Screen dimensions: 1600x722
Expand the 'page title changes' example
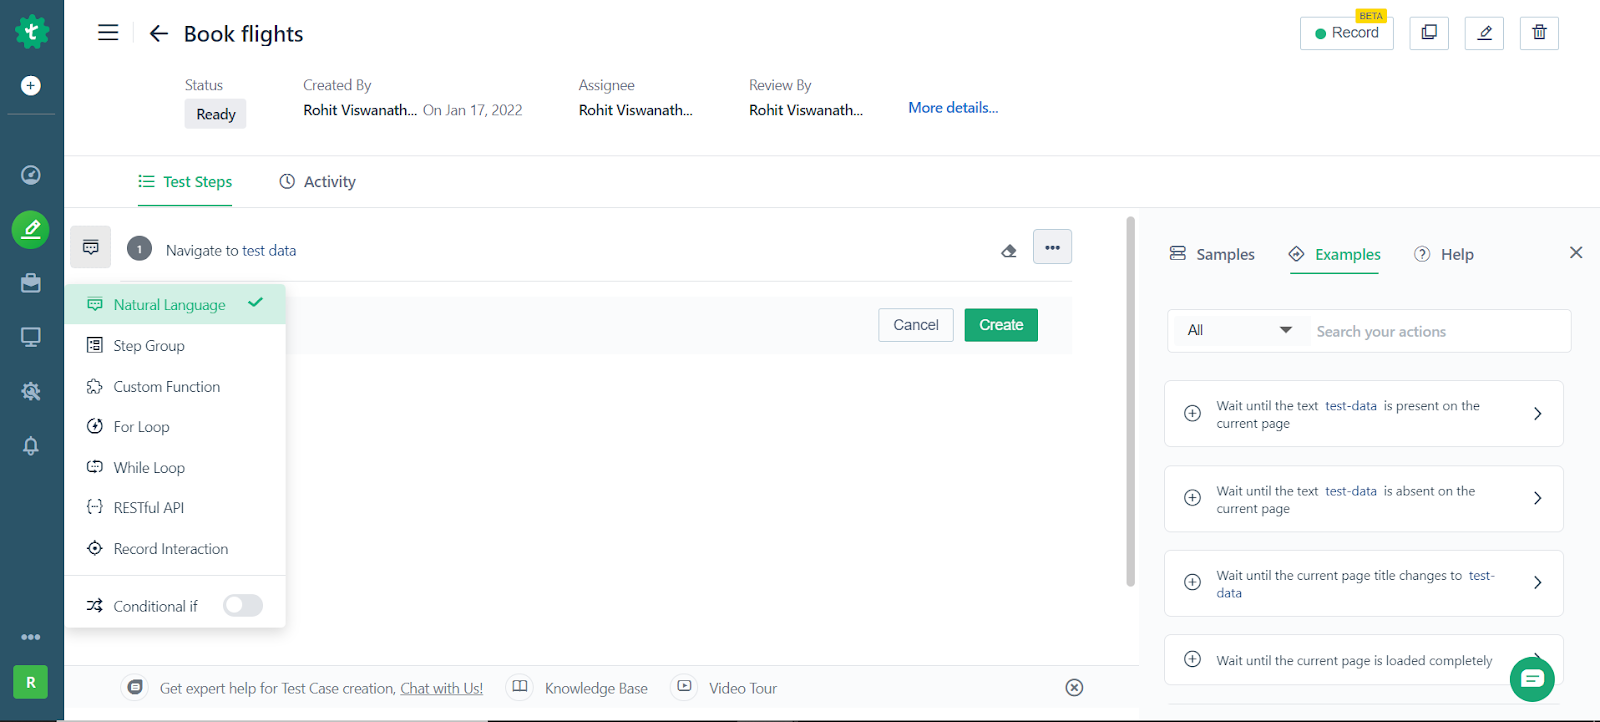click(1538, 583)
